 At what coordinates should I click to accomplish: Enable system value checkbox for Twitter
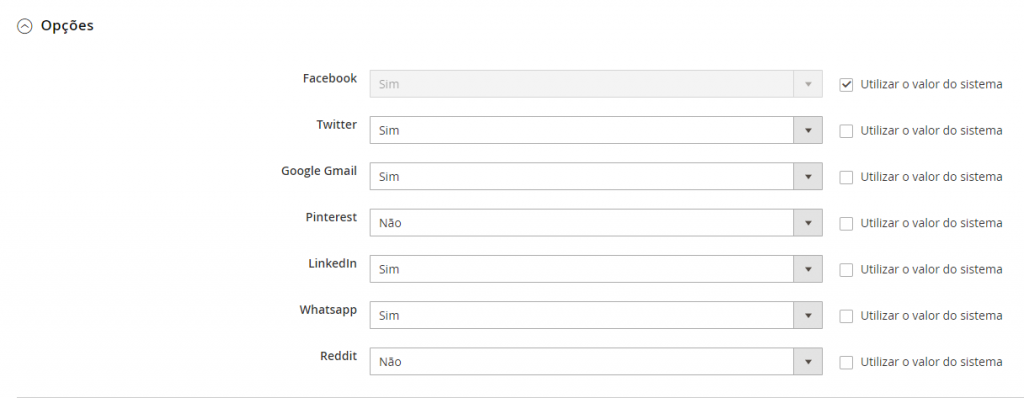coord(846,131)
